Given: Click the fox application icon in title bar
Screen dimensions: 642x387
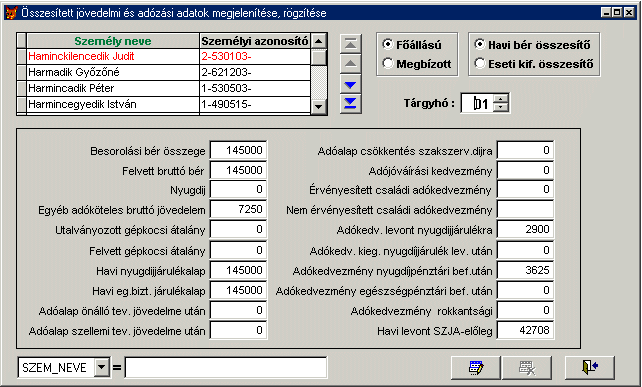Looking at the screenshot, I should coord(11,13).
